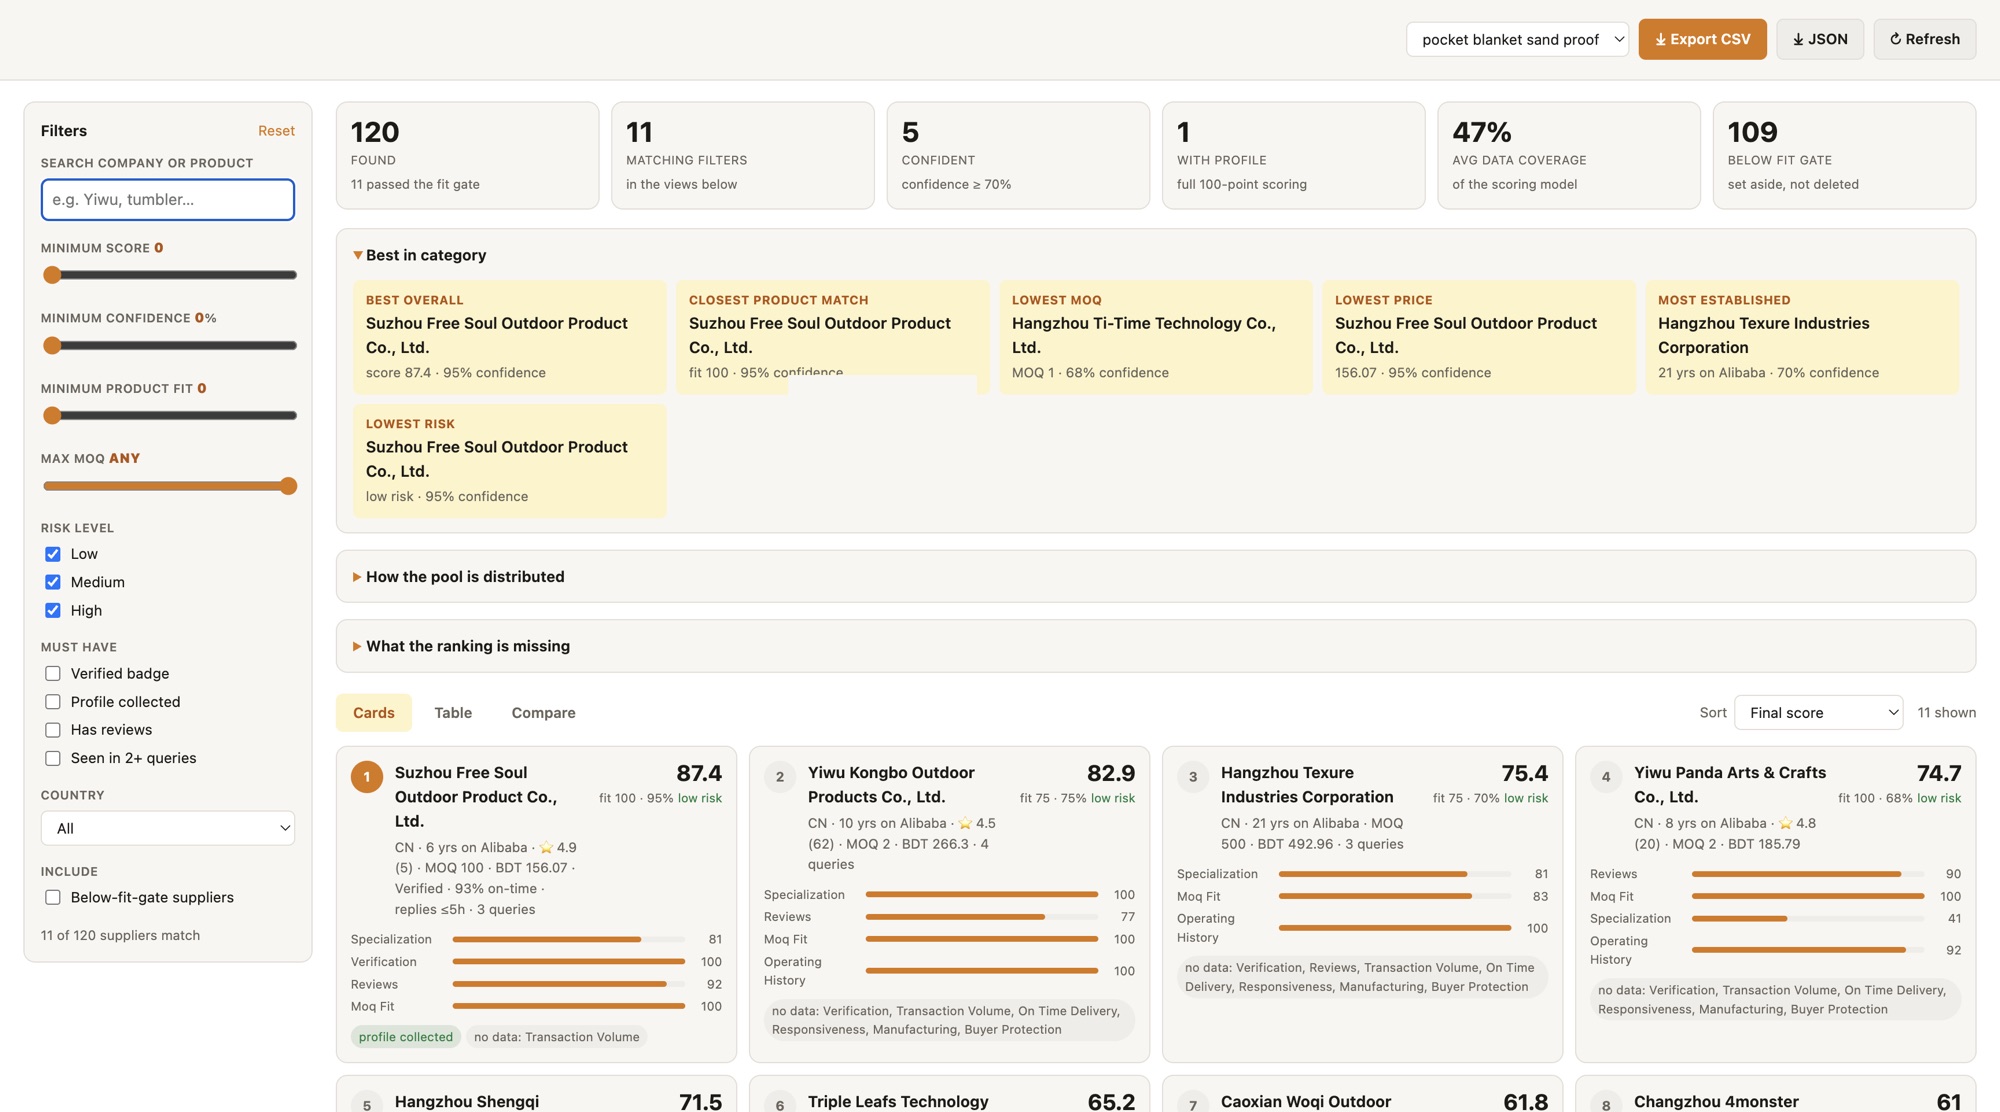Adjust the Minimum Confidence slider handle
The width and height of the screenshot is (2000, 1112).
52,345
